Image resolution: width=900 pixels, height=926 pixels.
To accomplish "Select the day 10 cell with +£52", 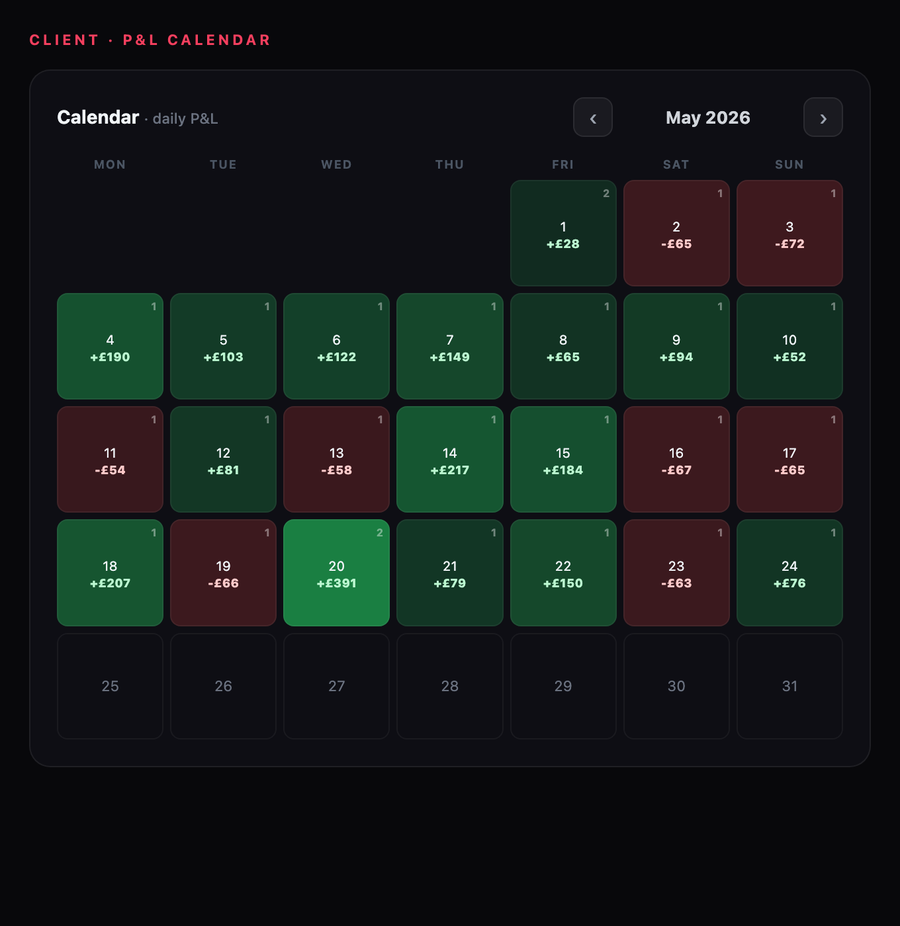I will point(790,346).
